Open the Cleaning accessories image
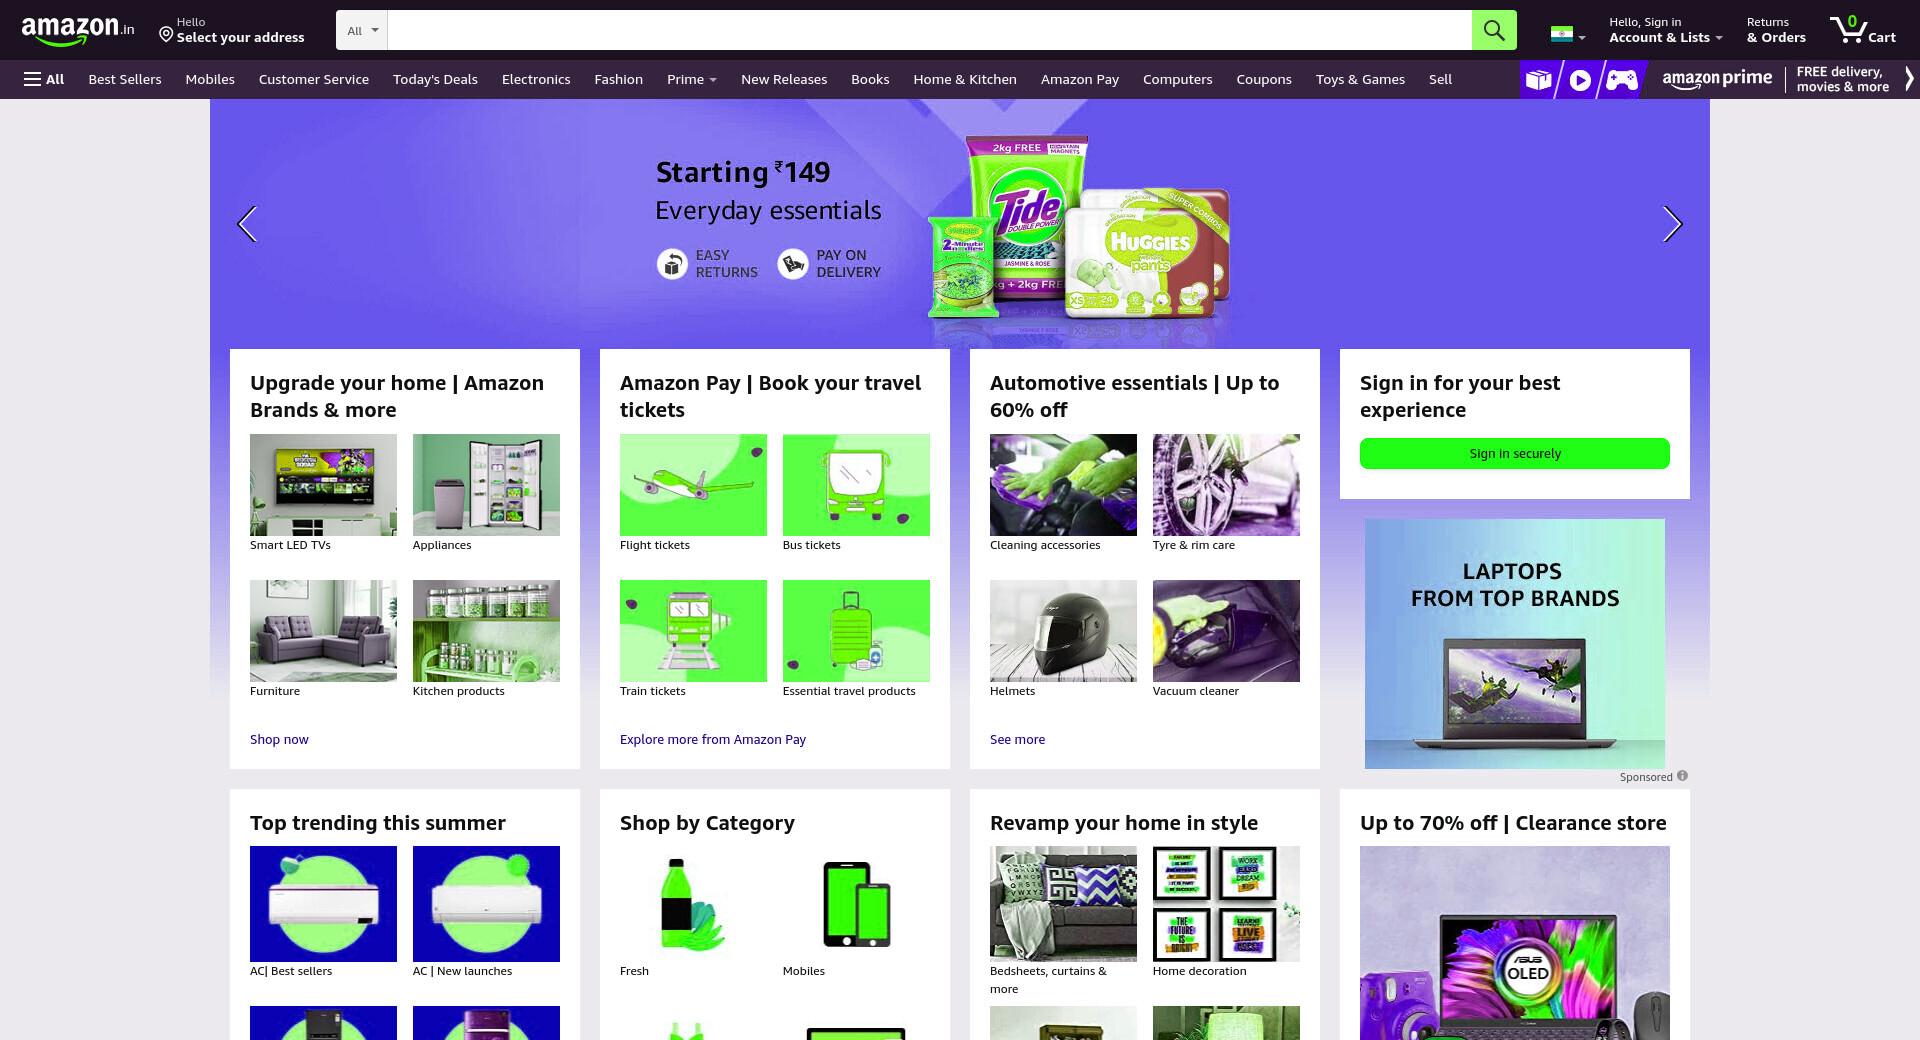Viewport: 1920px width, 1040px height. 1063,485
